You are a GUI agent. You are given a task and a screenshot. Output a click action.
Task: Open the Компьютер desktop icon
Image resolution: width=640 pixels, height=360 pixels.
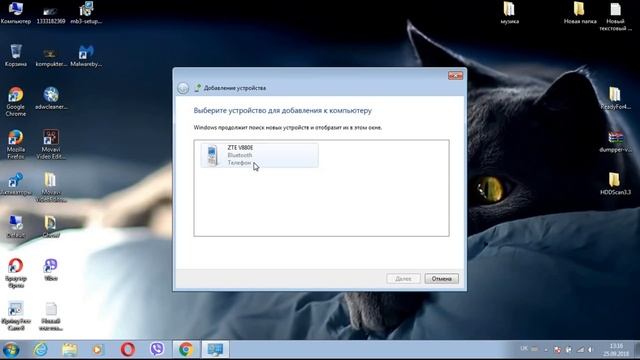click(x=16, y=13)
